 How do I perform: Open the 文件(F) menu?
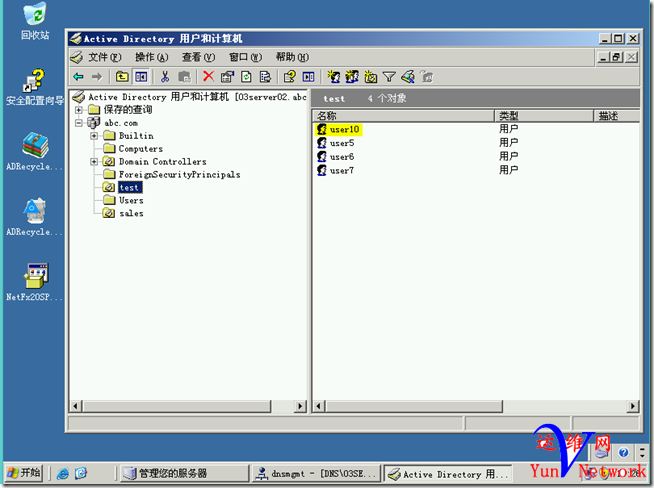pyautogui.click(x=105, y=57)
